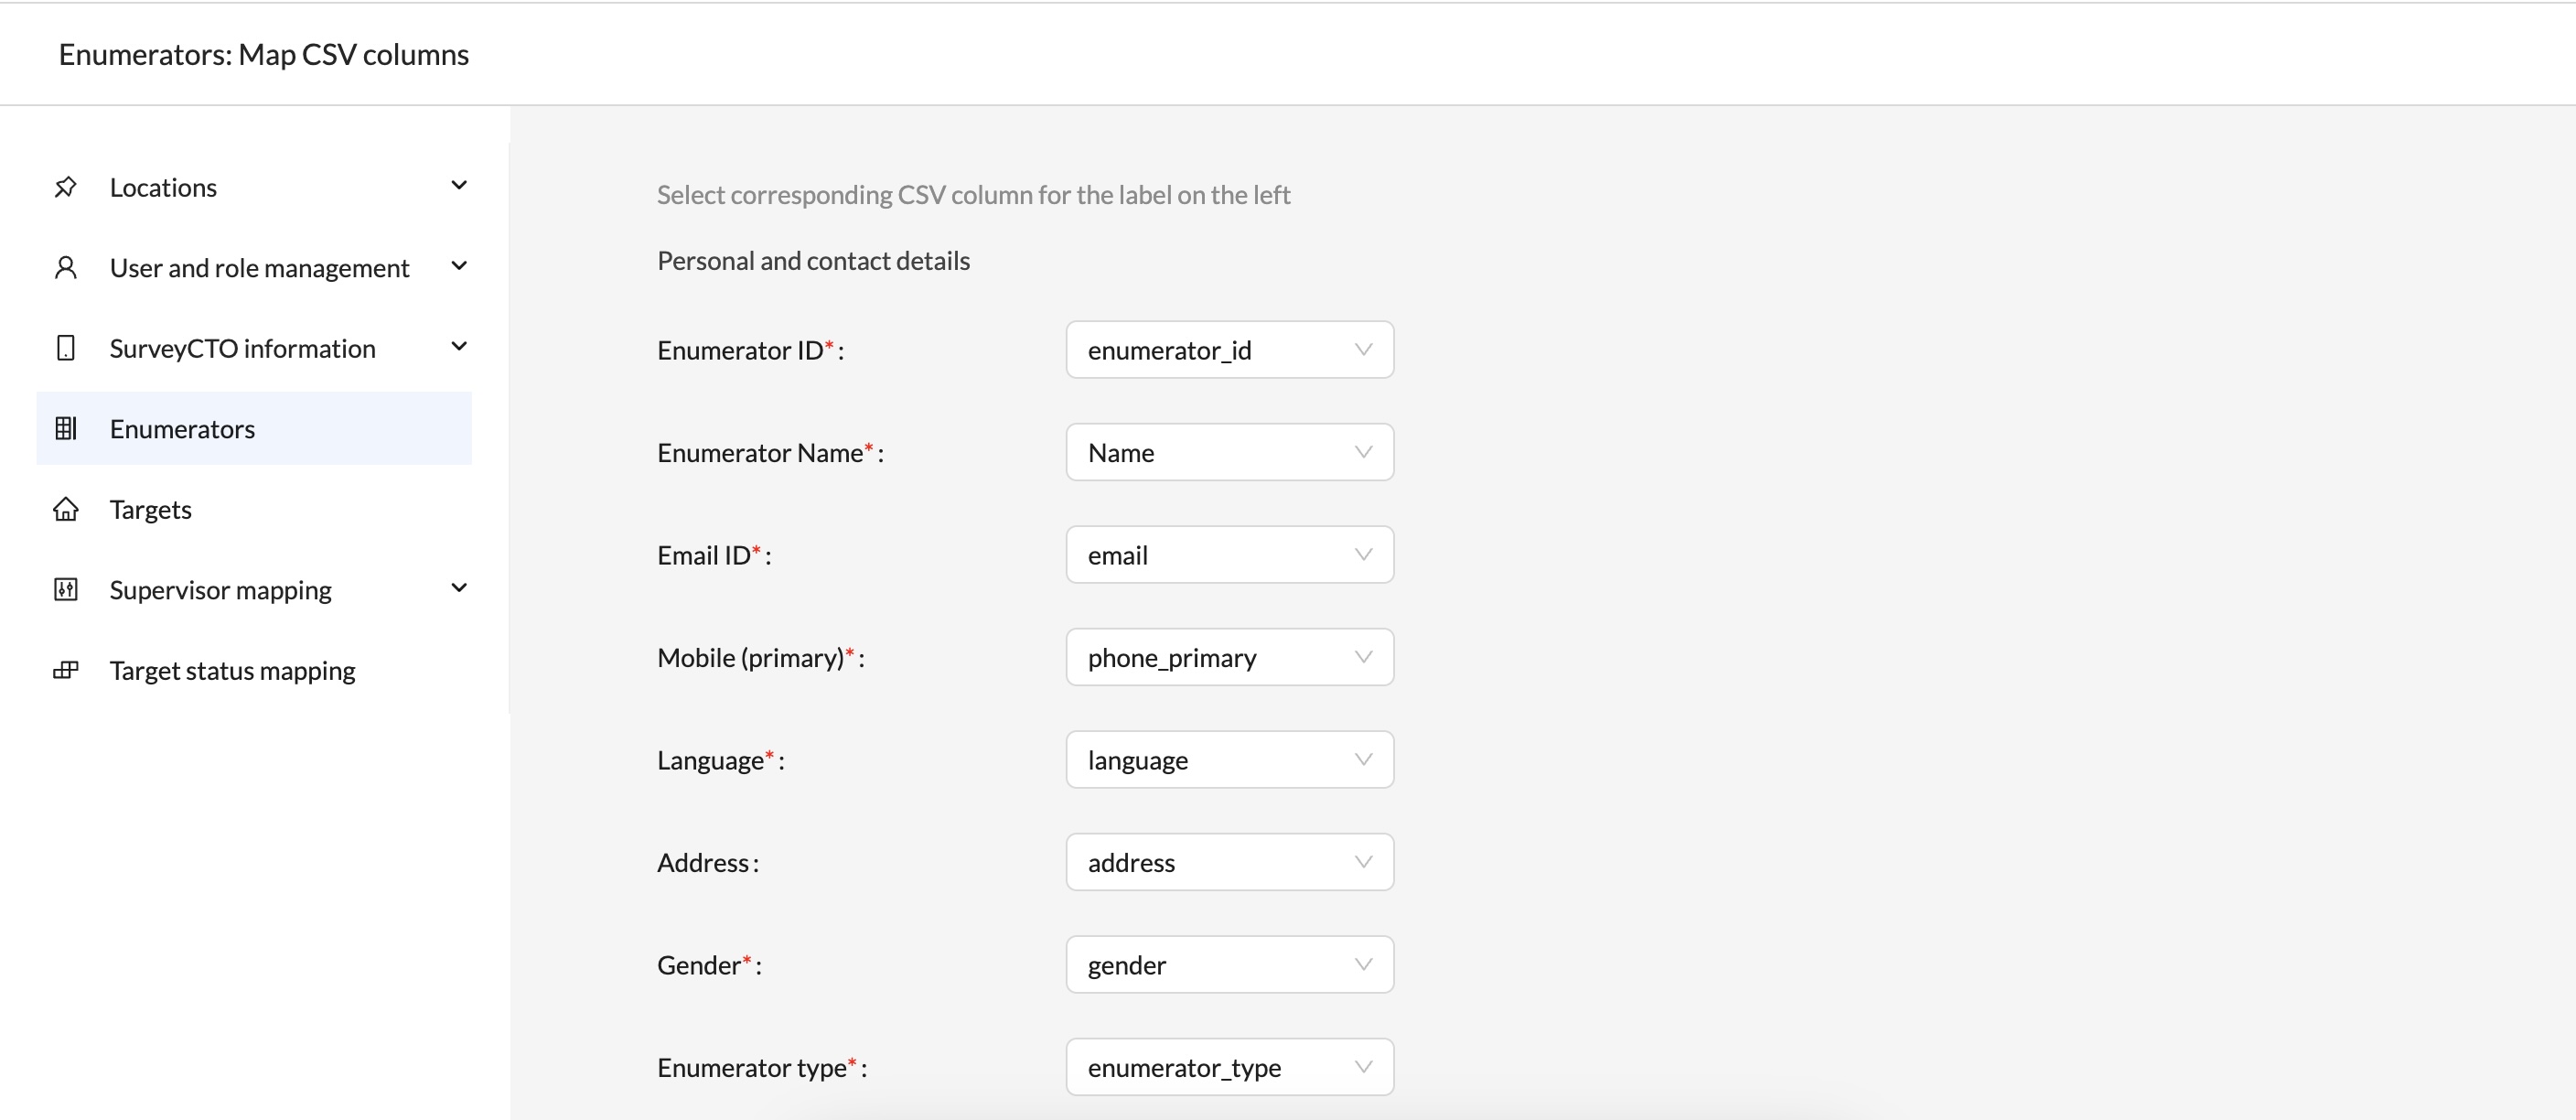Click the 'Enumerators: Map CSV columns' heading

click(264, 55)
